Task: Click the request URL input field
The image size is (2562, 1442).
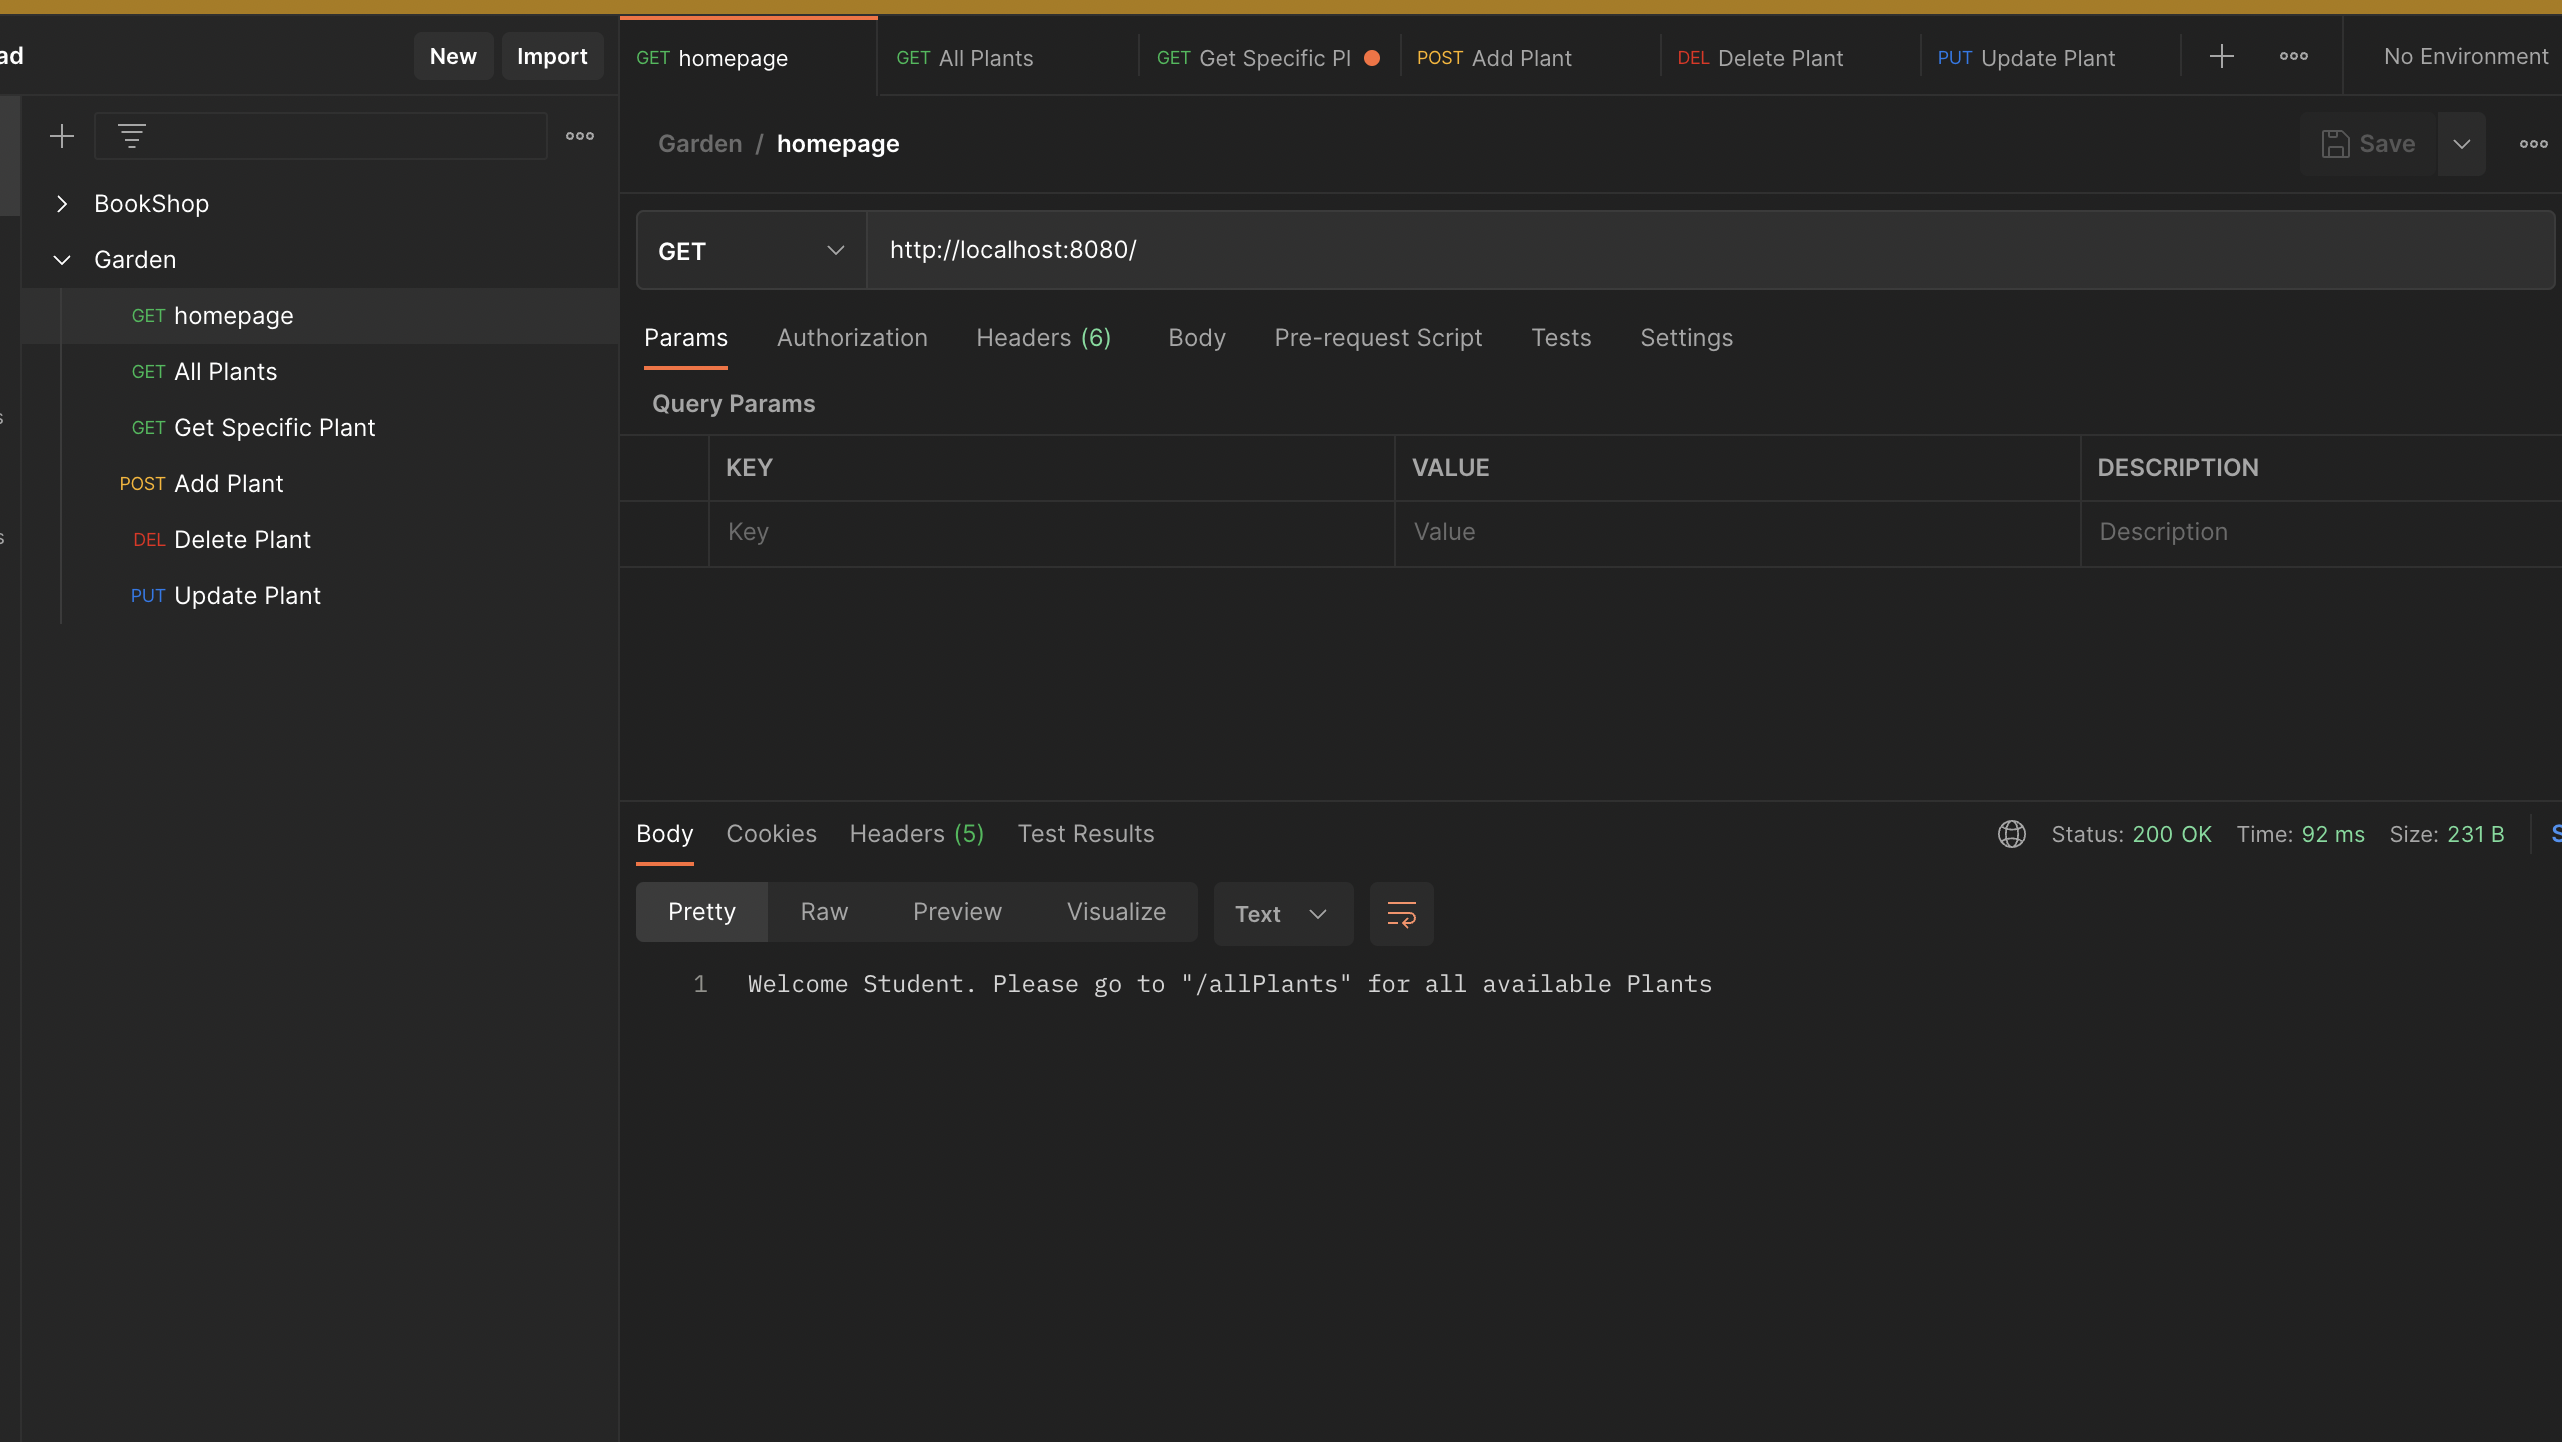Action: pos(1700,250)
